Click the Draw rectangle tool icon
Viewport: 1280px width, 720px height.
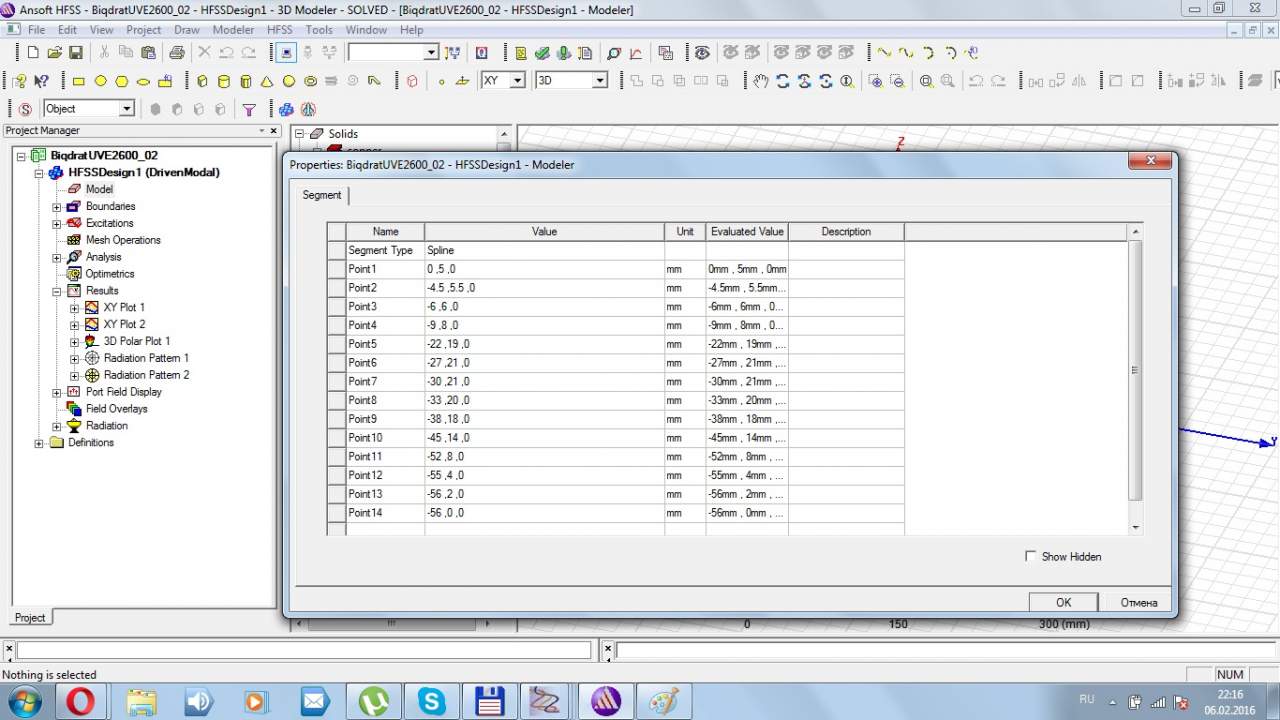[x=78, y=81]
